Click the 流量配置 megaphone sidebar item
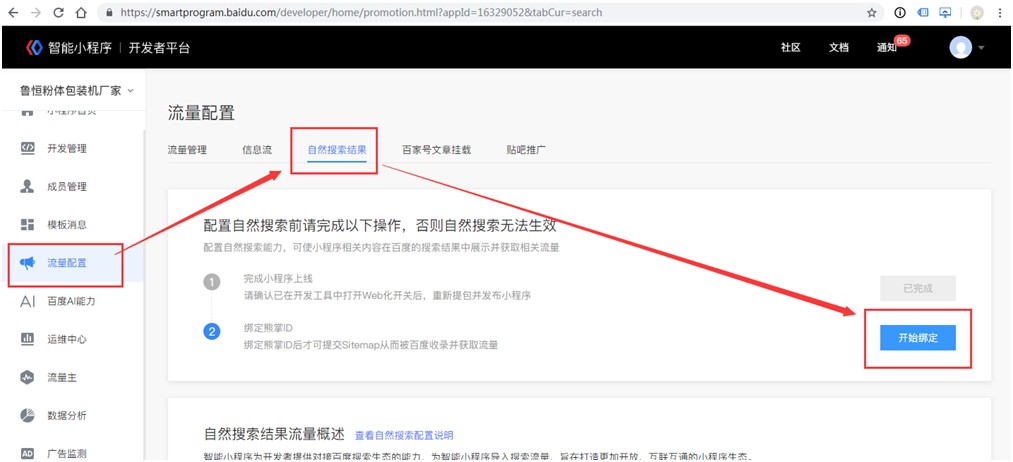Screen dimensions: 1013x462 coord(66,263)
